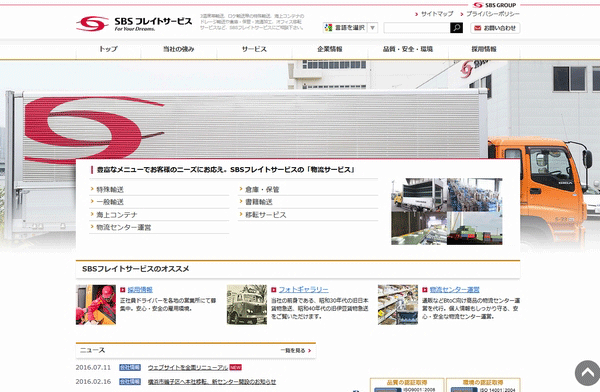The height and width of the screenshot is (392, 600).
Task: Open the SBS GROUP link
Action: click(494, 5)
